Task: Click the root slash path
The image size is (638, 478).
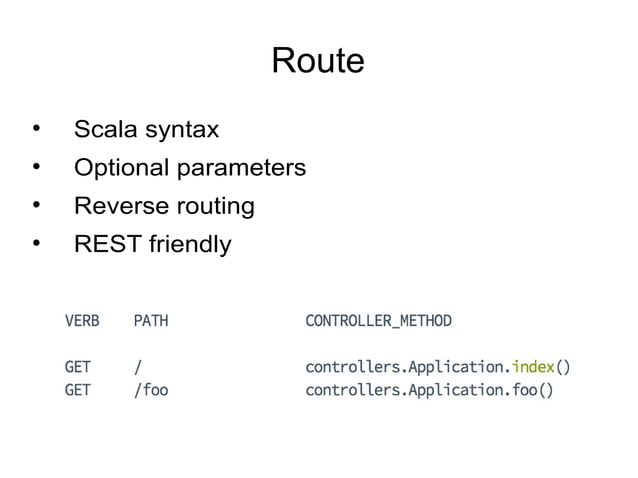Action: click(138, 367)
